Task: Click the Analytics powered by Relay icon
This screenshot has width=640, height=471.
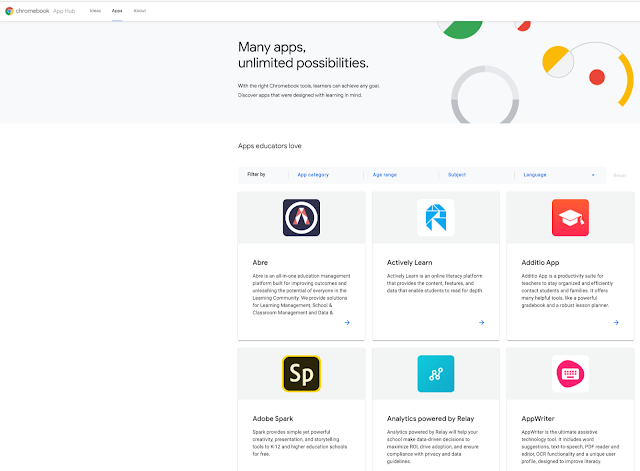Action: pos(435,374)
